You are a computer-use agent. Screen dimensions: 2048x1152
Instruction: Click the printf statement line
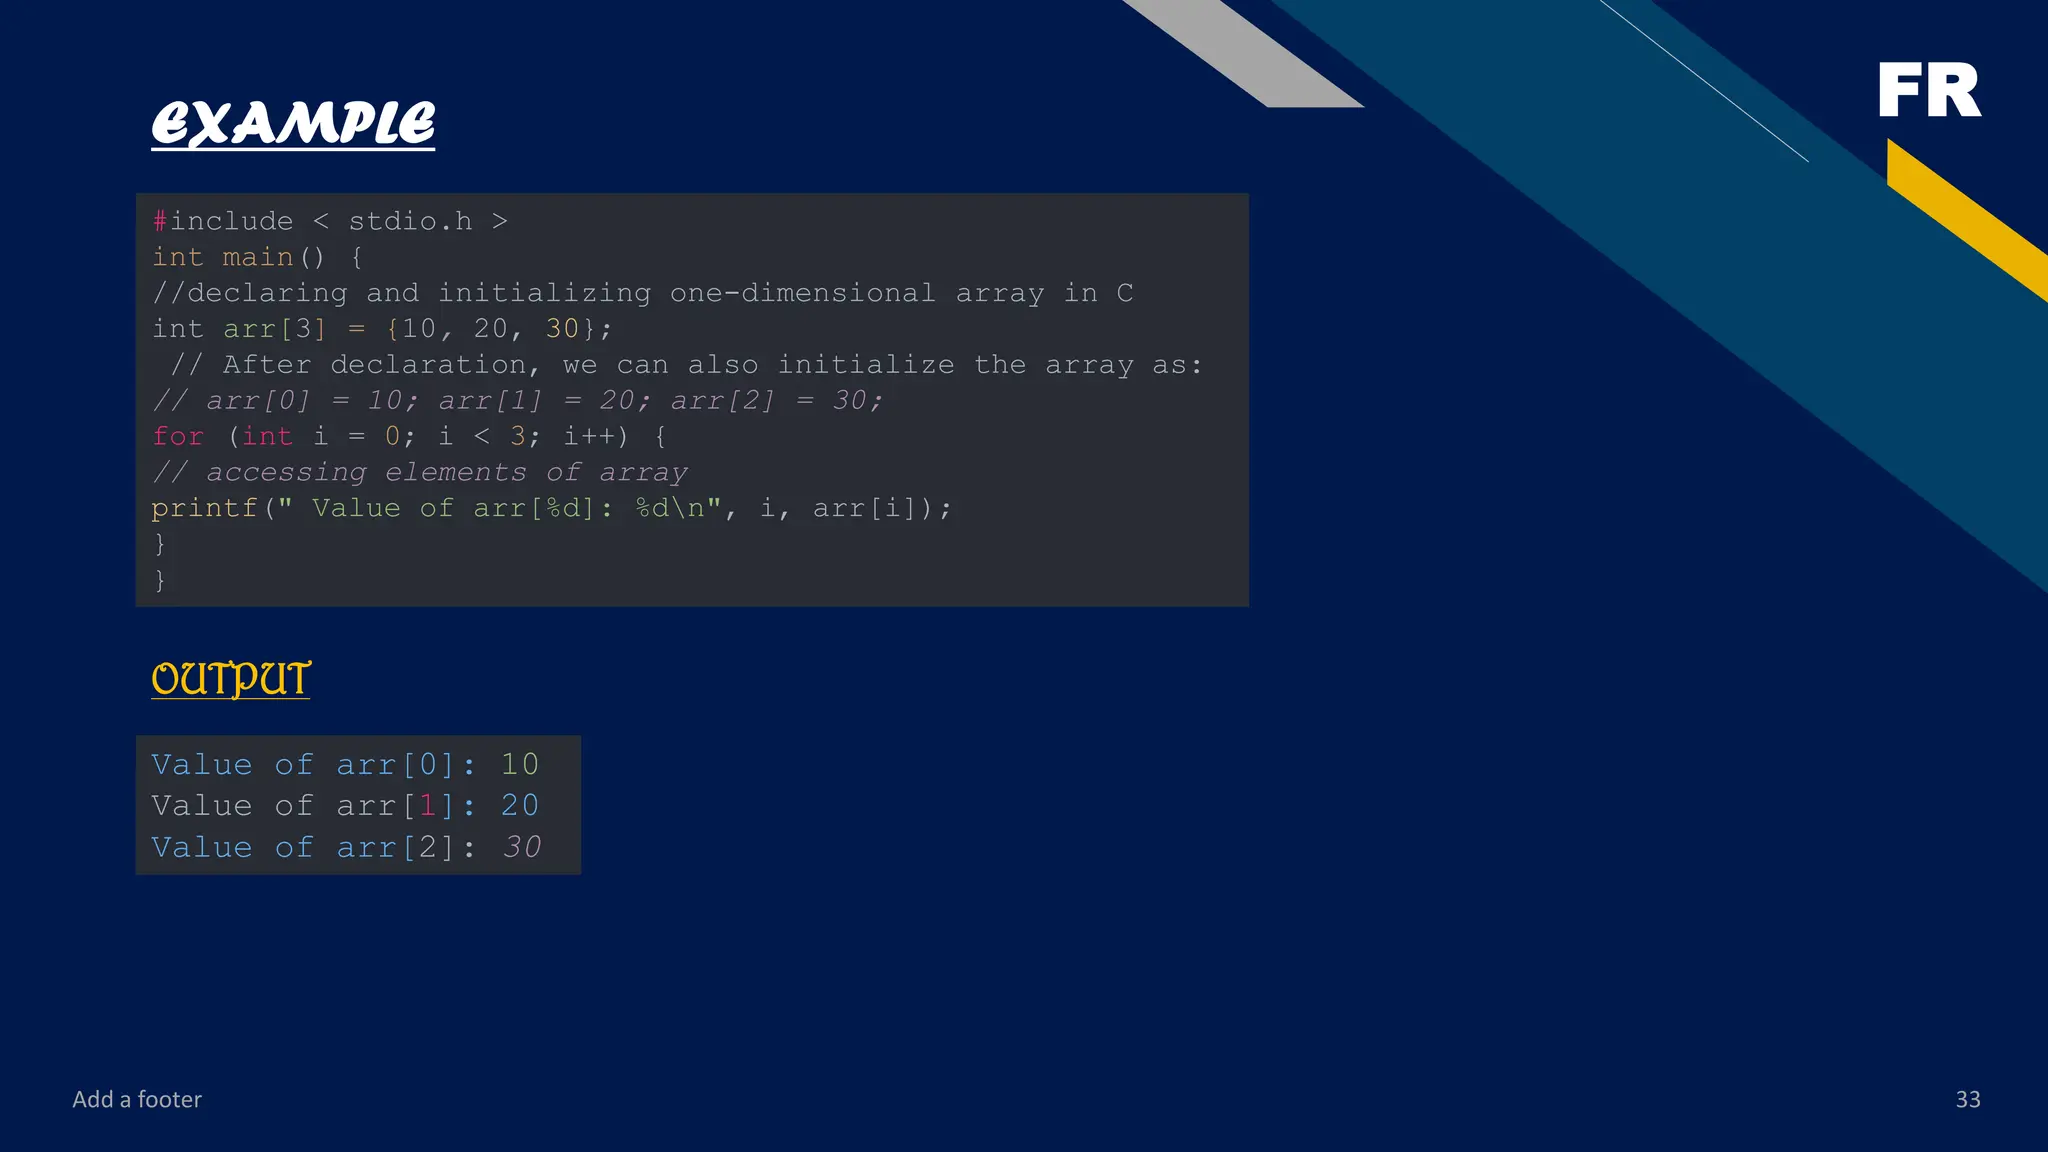point(550,508)
